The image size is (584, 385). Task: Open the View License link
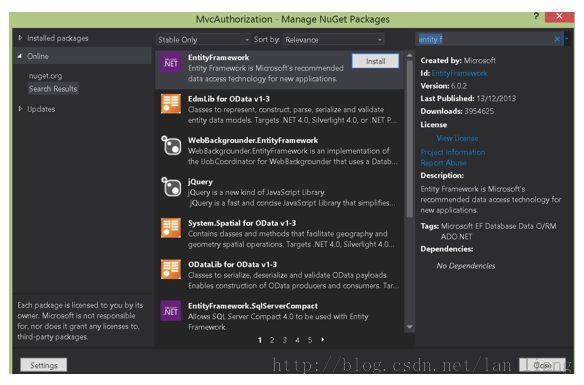[457, 138]
